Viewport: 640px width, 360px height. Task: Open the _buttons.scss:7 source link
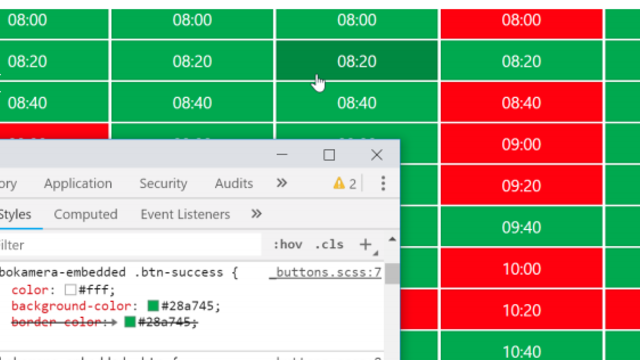coord(325,272)
